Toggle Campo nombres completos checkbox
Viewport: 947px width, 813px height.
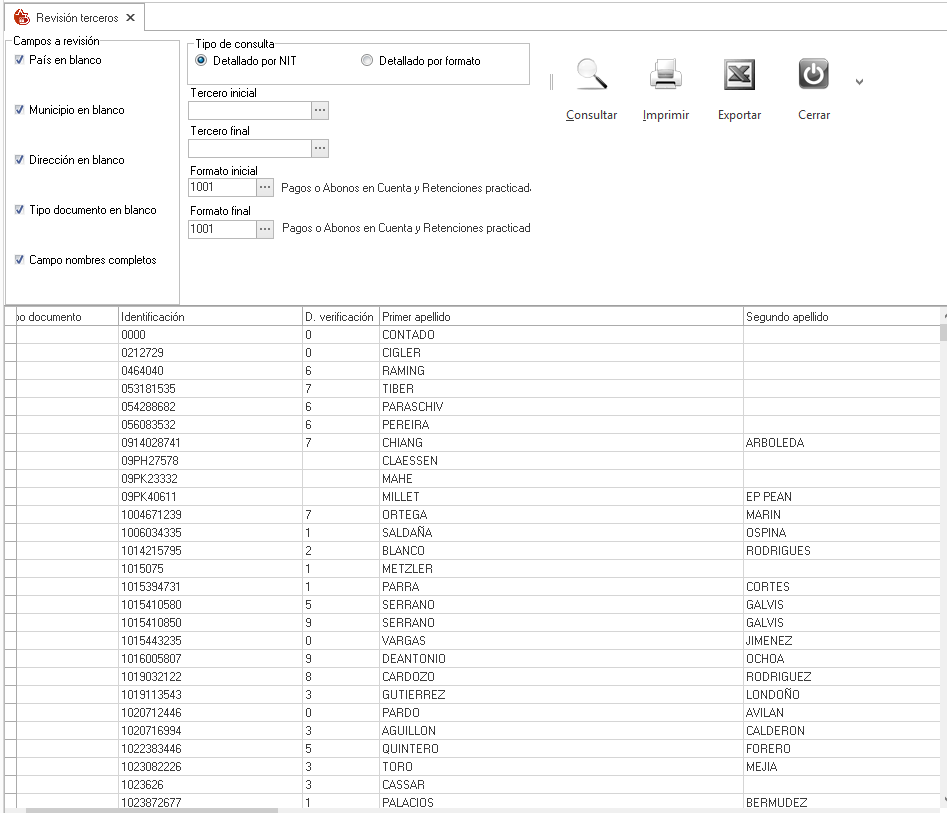click(x=20, y=260)
